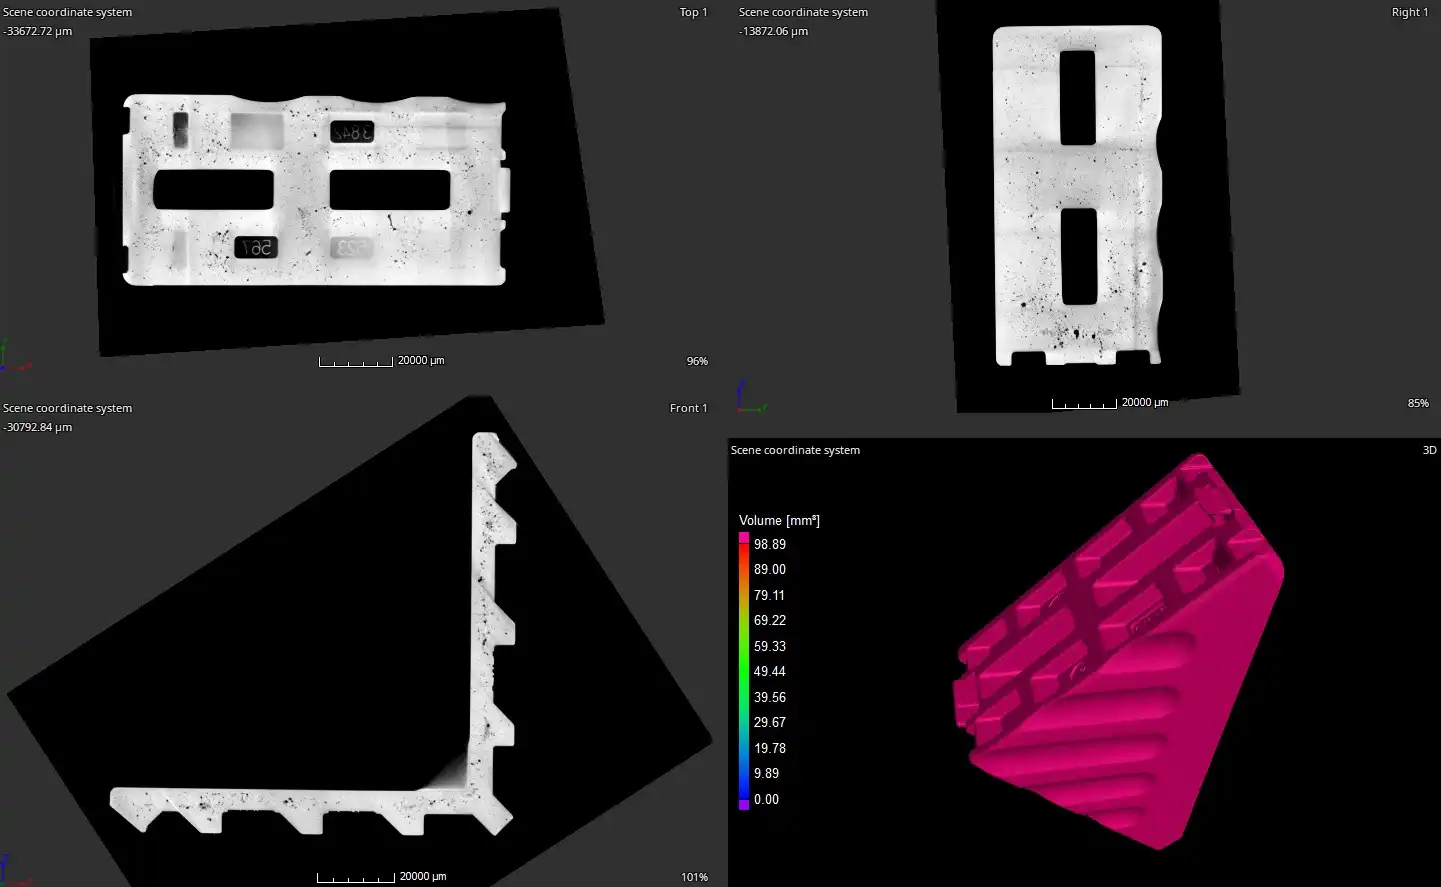The image size is (1441, 887).
Task: Click Scene coordinate system label in Right 1 view
Action: coord(803,13)
